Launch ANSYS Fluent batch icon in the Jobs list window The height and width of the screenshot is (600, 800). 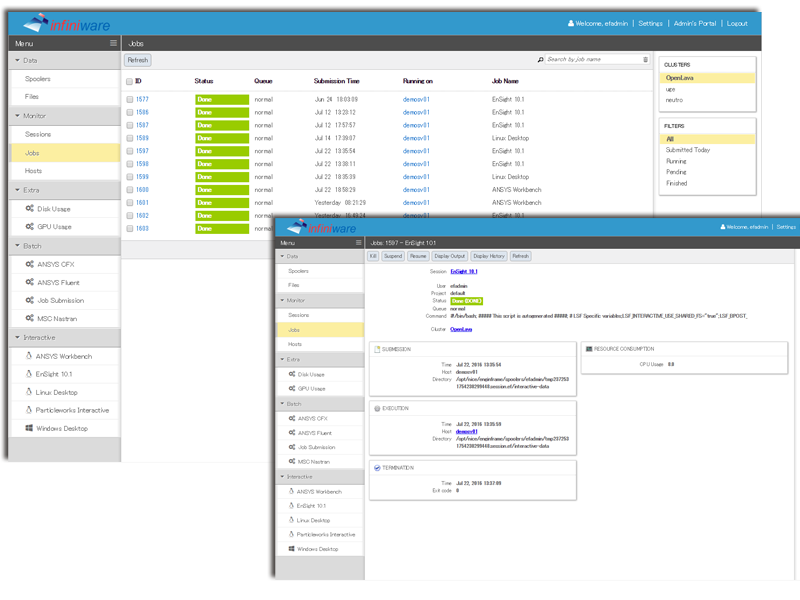click(30, 282)
